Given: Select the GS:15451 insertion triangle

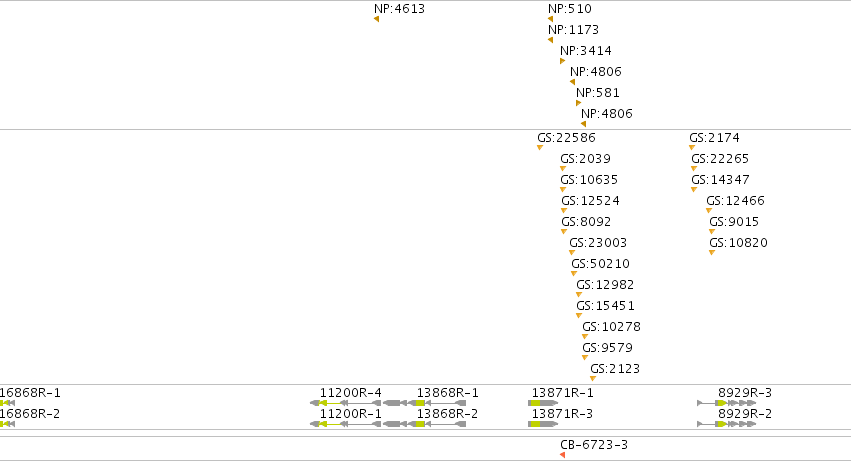Looking at the screenshot, I should tap(579, 315).
